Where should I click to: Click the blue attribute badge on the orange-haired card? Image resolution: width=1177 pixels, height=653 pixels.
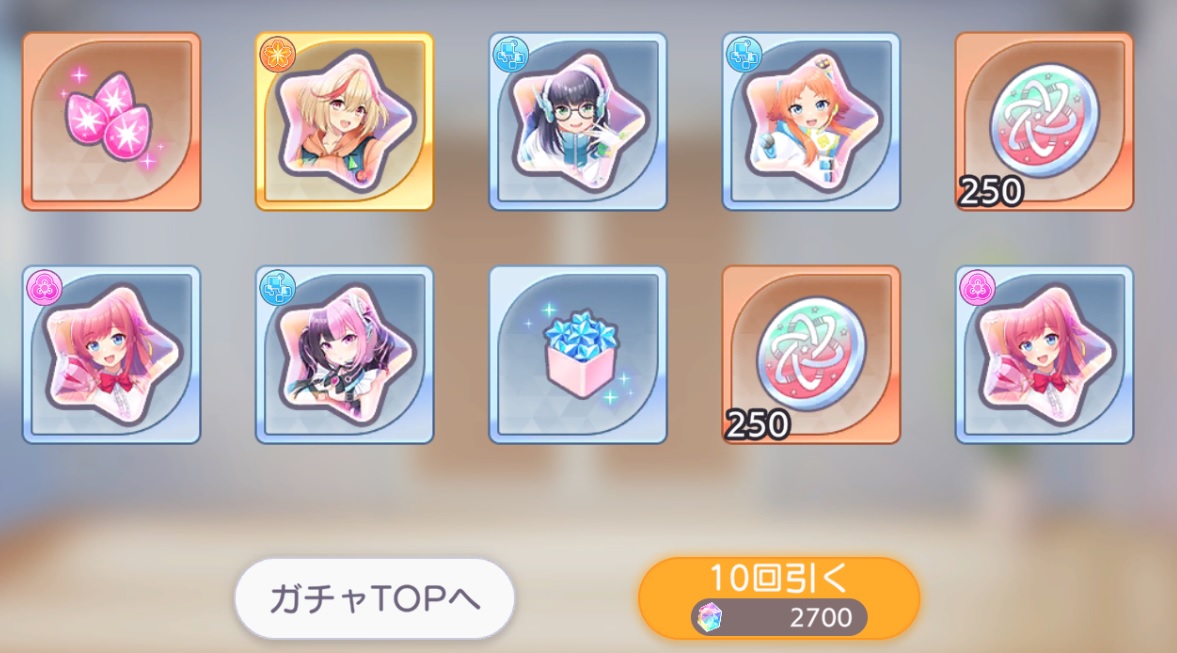[744, 55]
